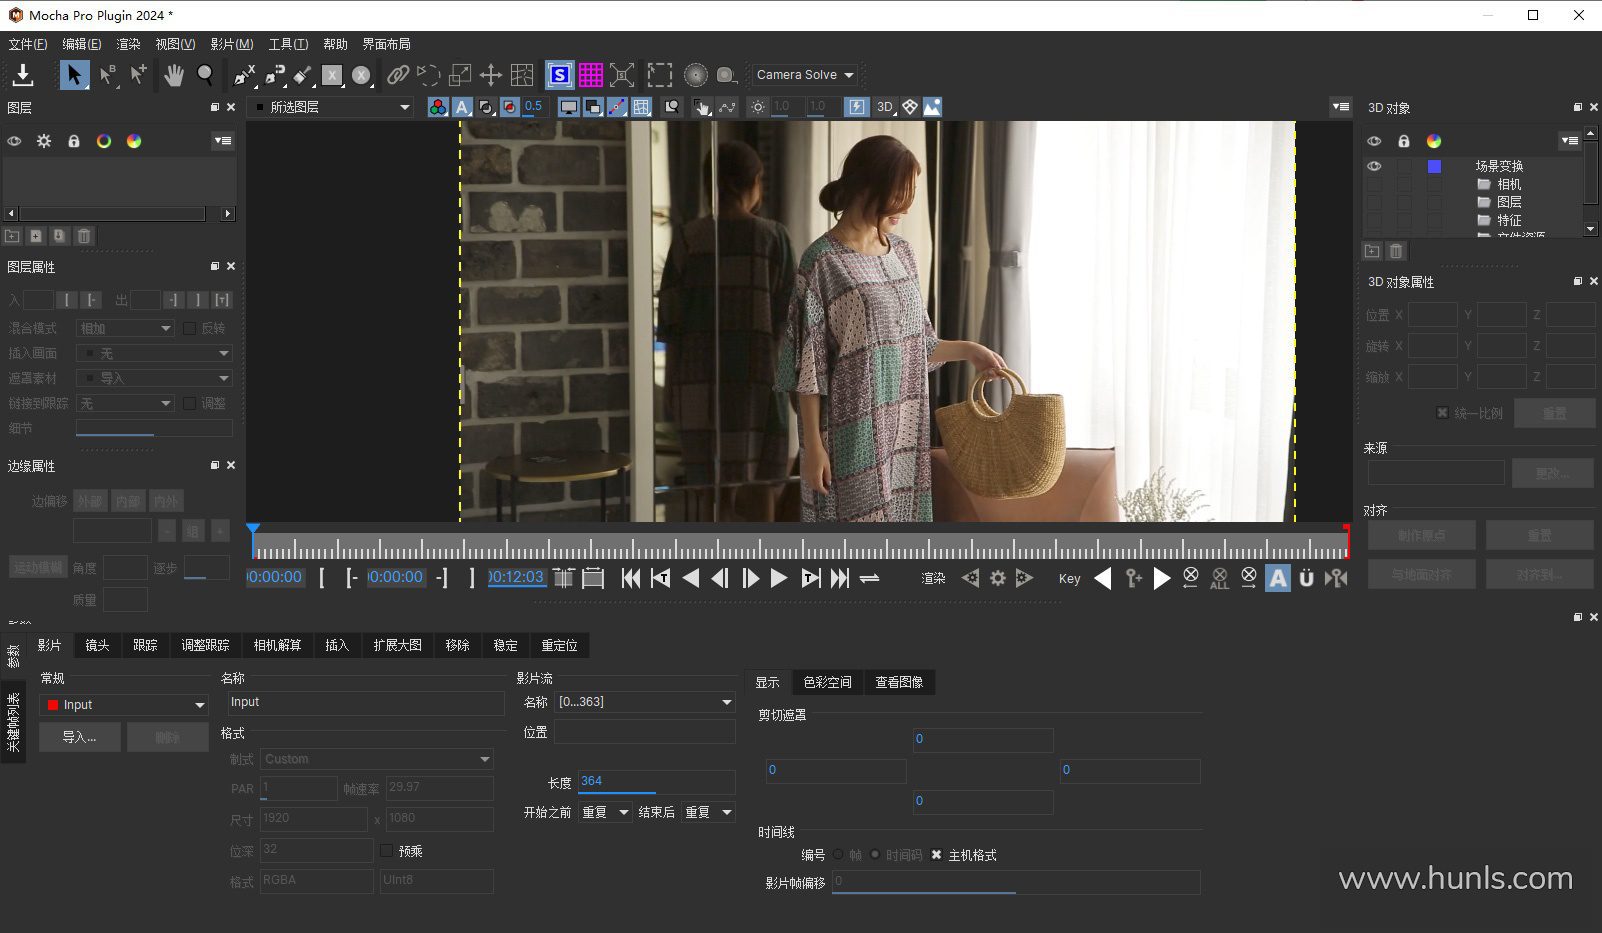This screenshot has width=1602, height=933.
Task: Toggle visibility eye of 场景变换
Action: [1374, 166]
